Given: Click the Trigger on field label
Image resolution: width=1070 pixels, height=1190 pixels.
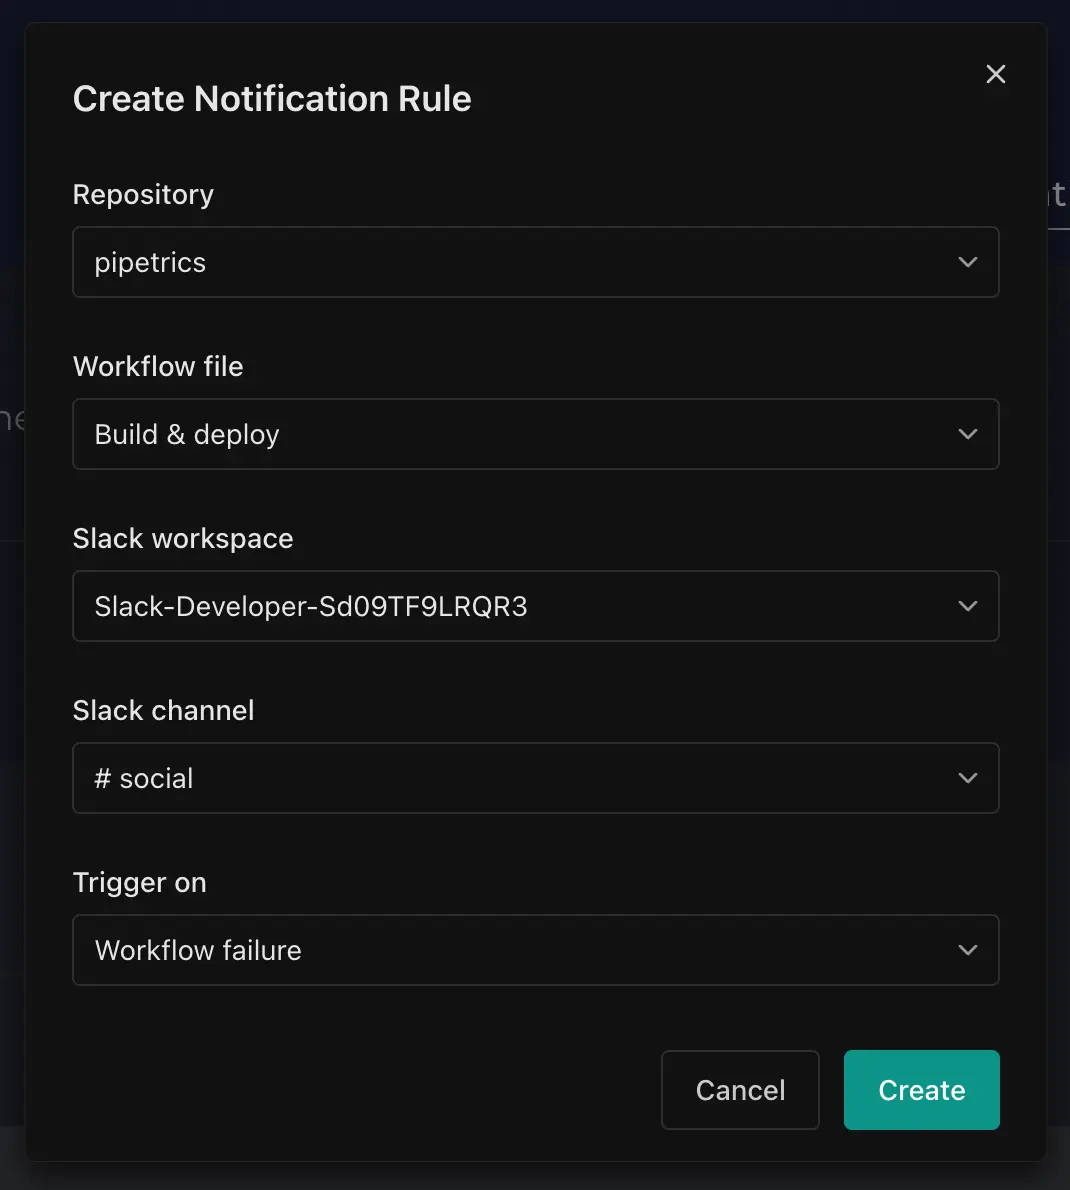Looking at the screenshot, I should tap(139, 882).
